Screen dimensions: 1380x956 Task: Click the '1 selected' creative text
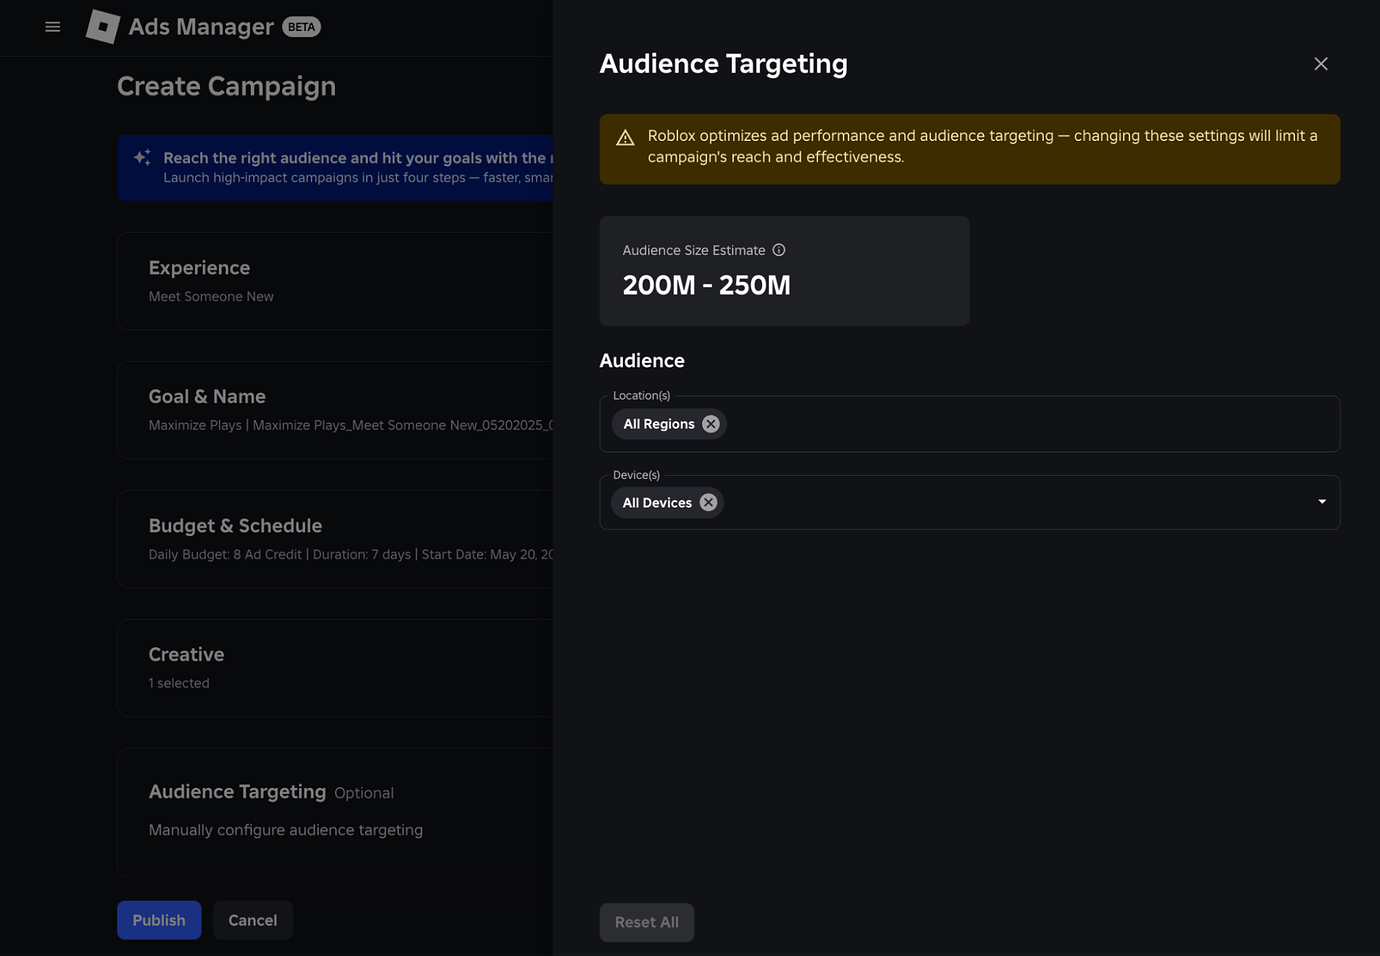tap(179, 683)
